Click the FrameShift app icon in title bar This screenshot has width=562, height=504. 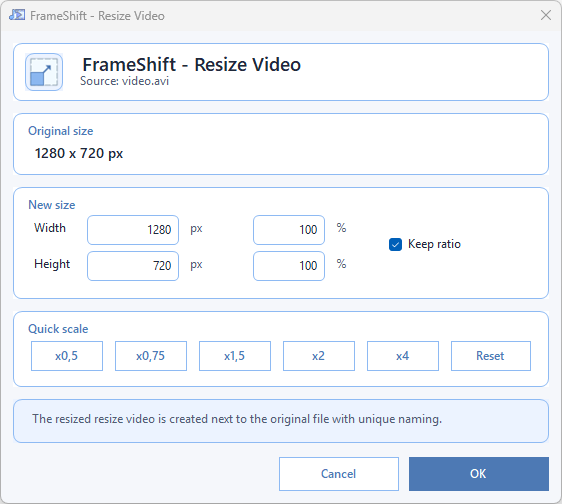pyautogui.click(x=17, y=15)
